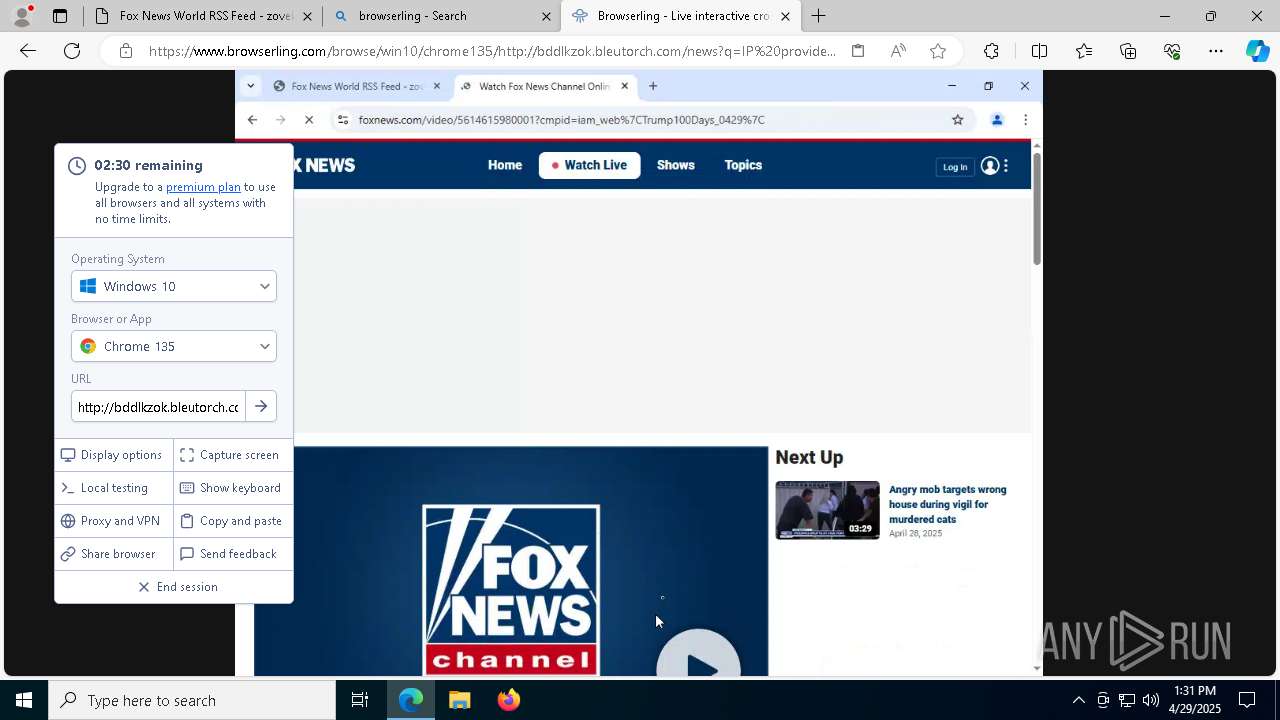1280x720 pixels.
Task: Click the premium plan link
Action: (203, 187)
